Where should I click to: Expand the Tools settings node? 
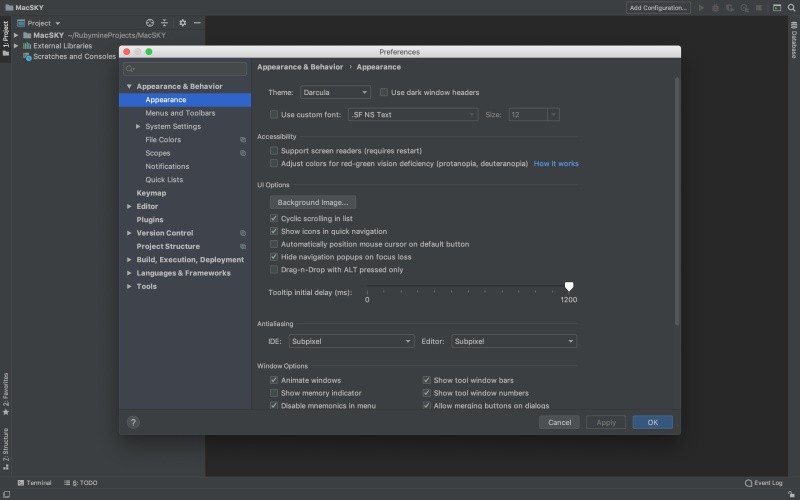[x=129, y=286]
